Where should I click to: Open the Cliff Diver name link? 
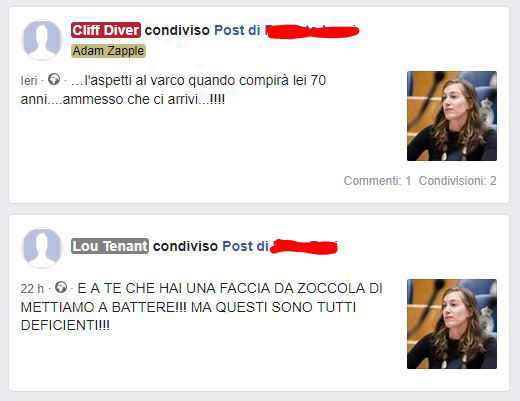tap(106, 30)
